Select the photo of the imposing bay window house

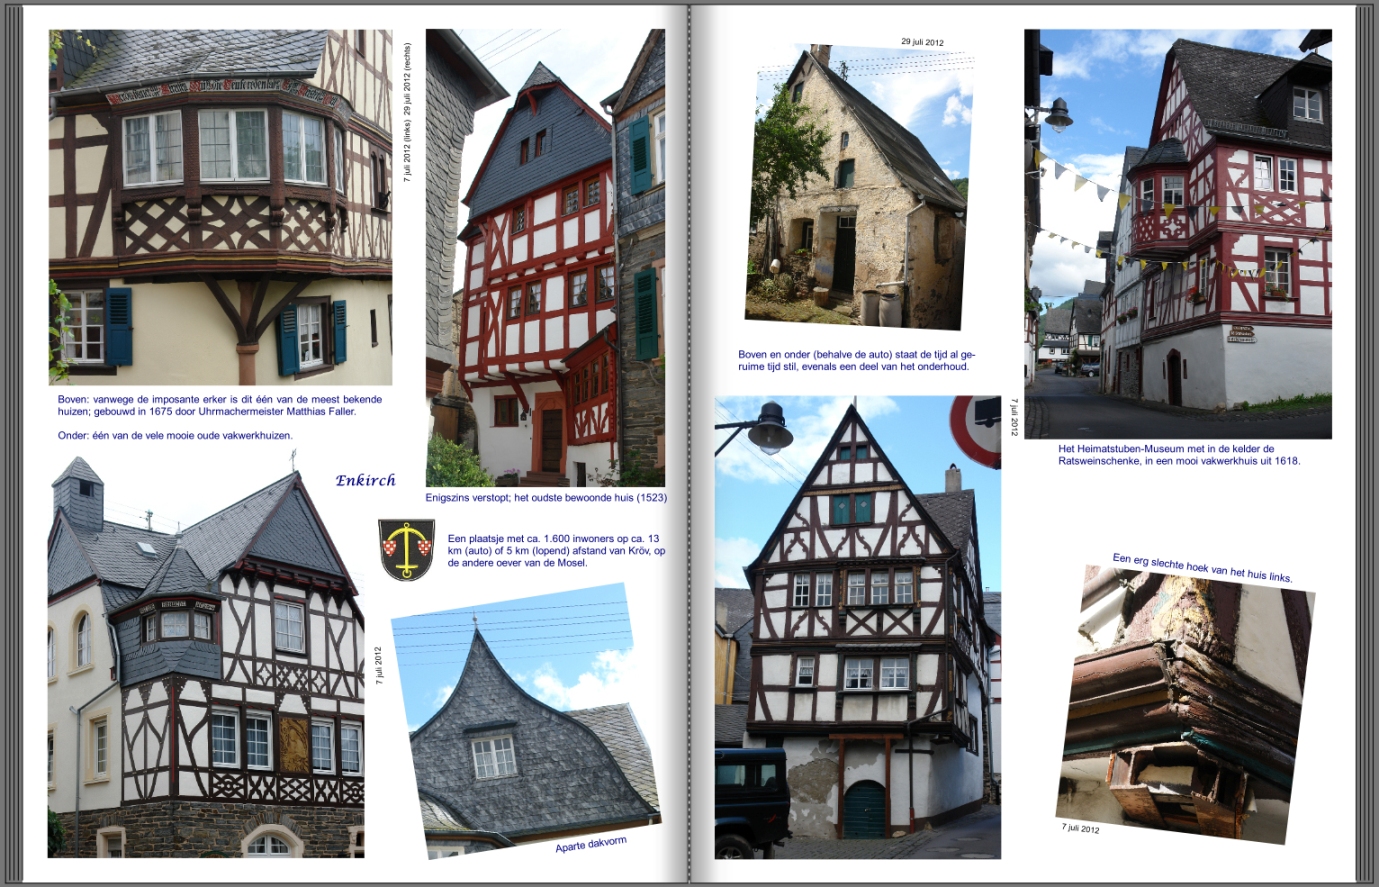pyautogui.click(x=220, y=207)
